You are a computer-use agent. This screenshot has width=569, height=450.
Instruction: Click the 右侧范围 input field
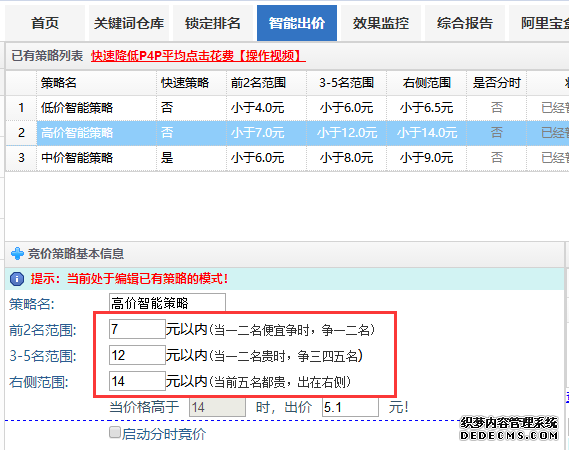point(137,381)
